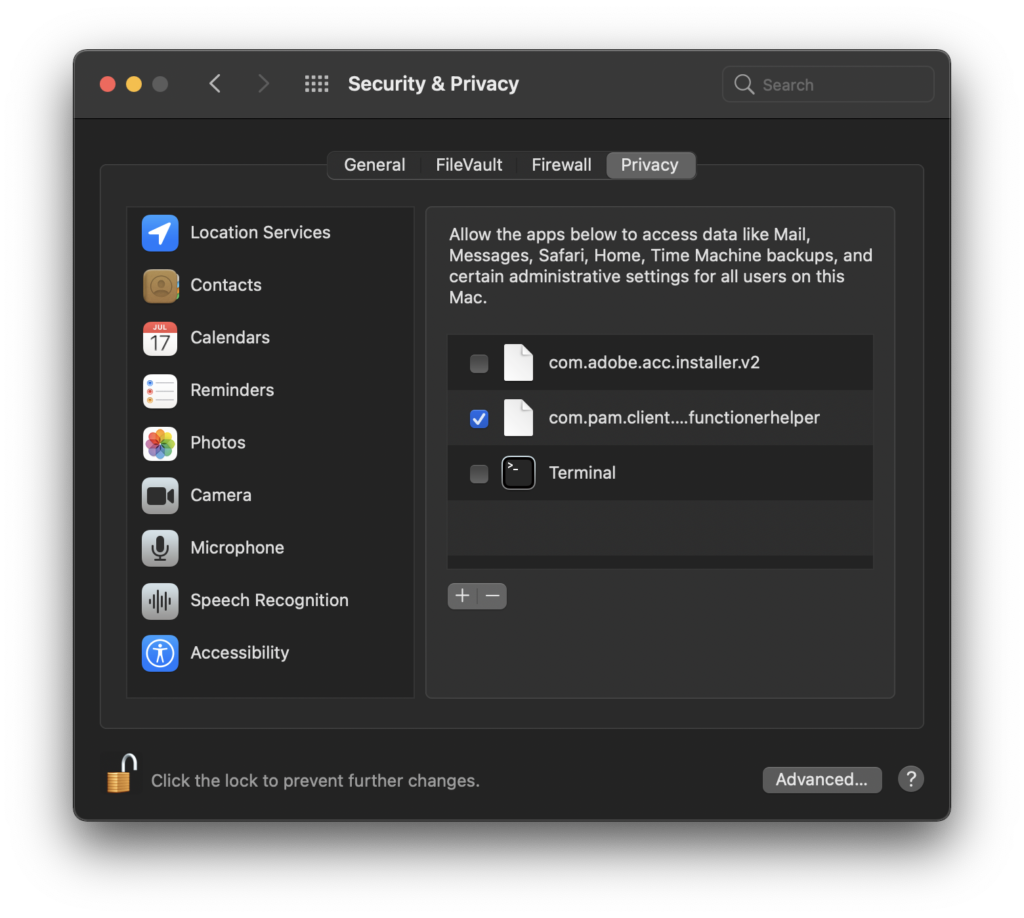Select Location Services in the sidebar
This screenshot has height=918, width=1024.
260,232
